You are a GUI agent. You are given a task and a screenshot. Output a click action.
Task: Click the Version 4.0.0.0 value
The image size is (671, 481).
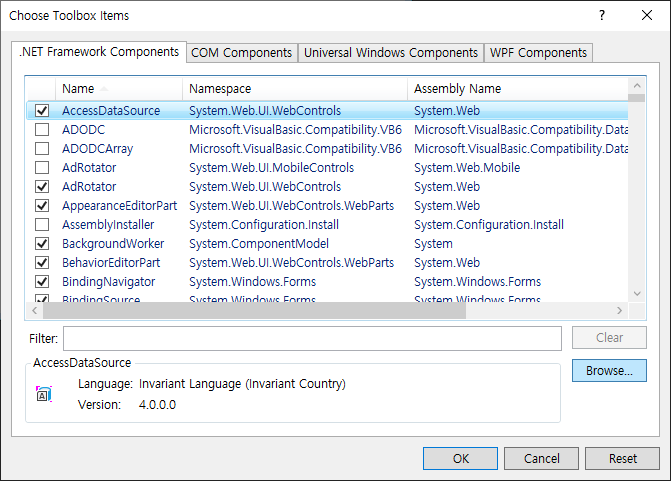click(157, 404)
